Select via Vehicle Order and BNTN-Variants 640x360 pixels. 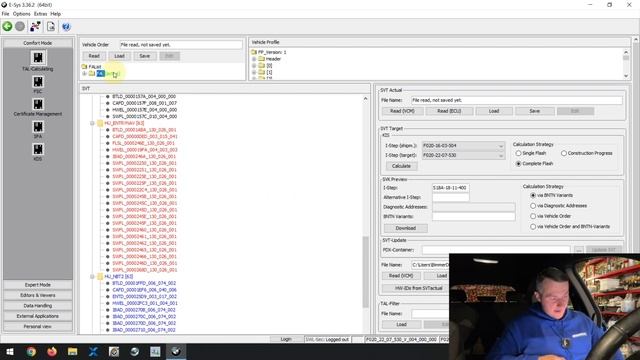click(x=533, y=227)
